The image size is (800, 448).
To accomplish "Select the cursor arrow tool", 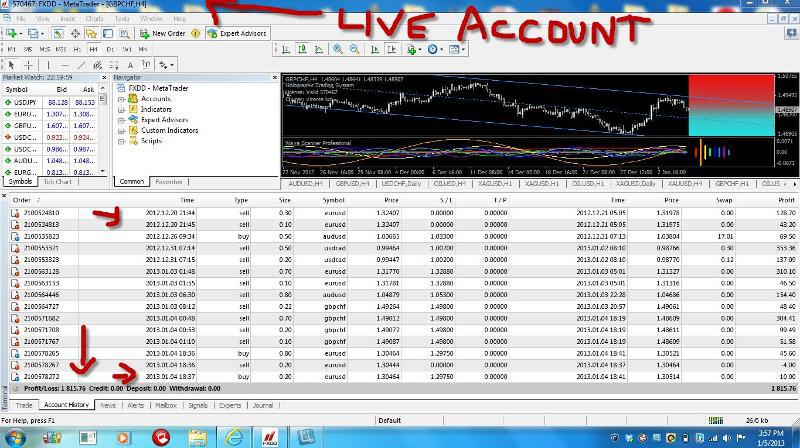I will point(10,64).
